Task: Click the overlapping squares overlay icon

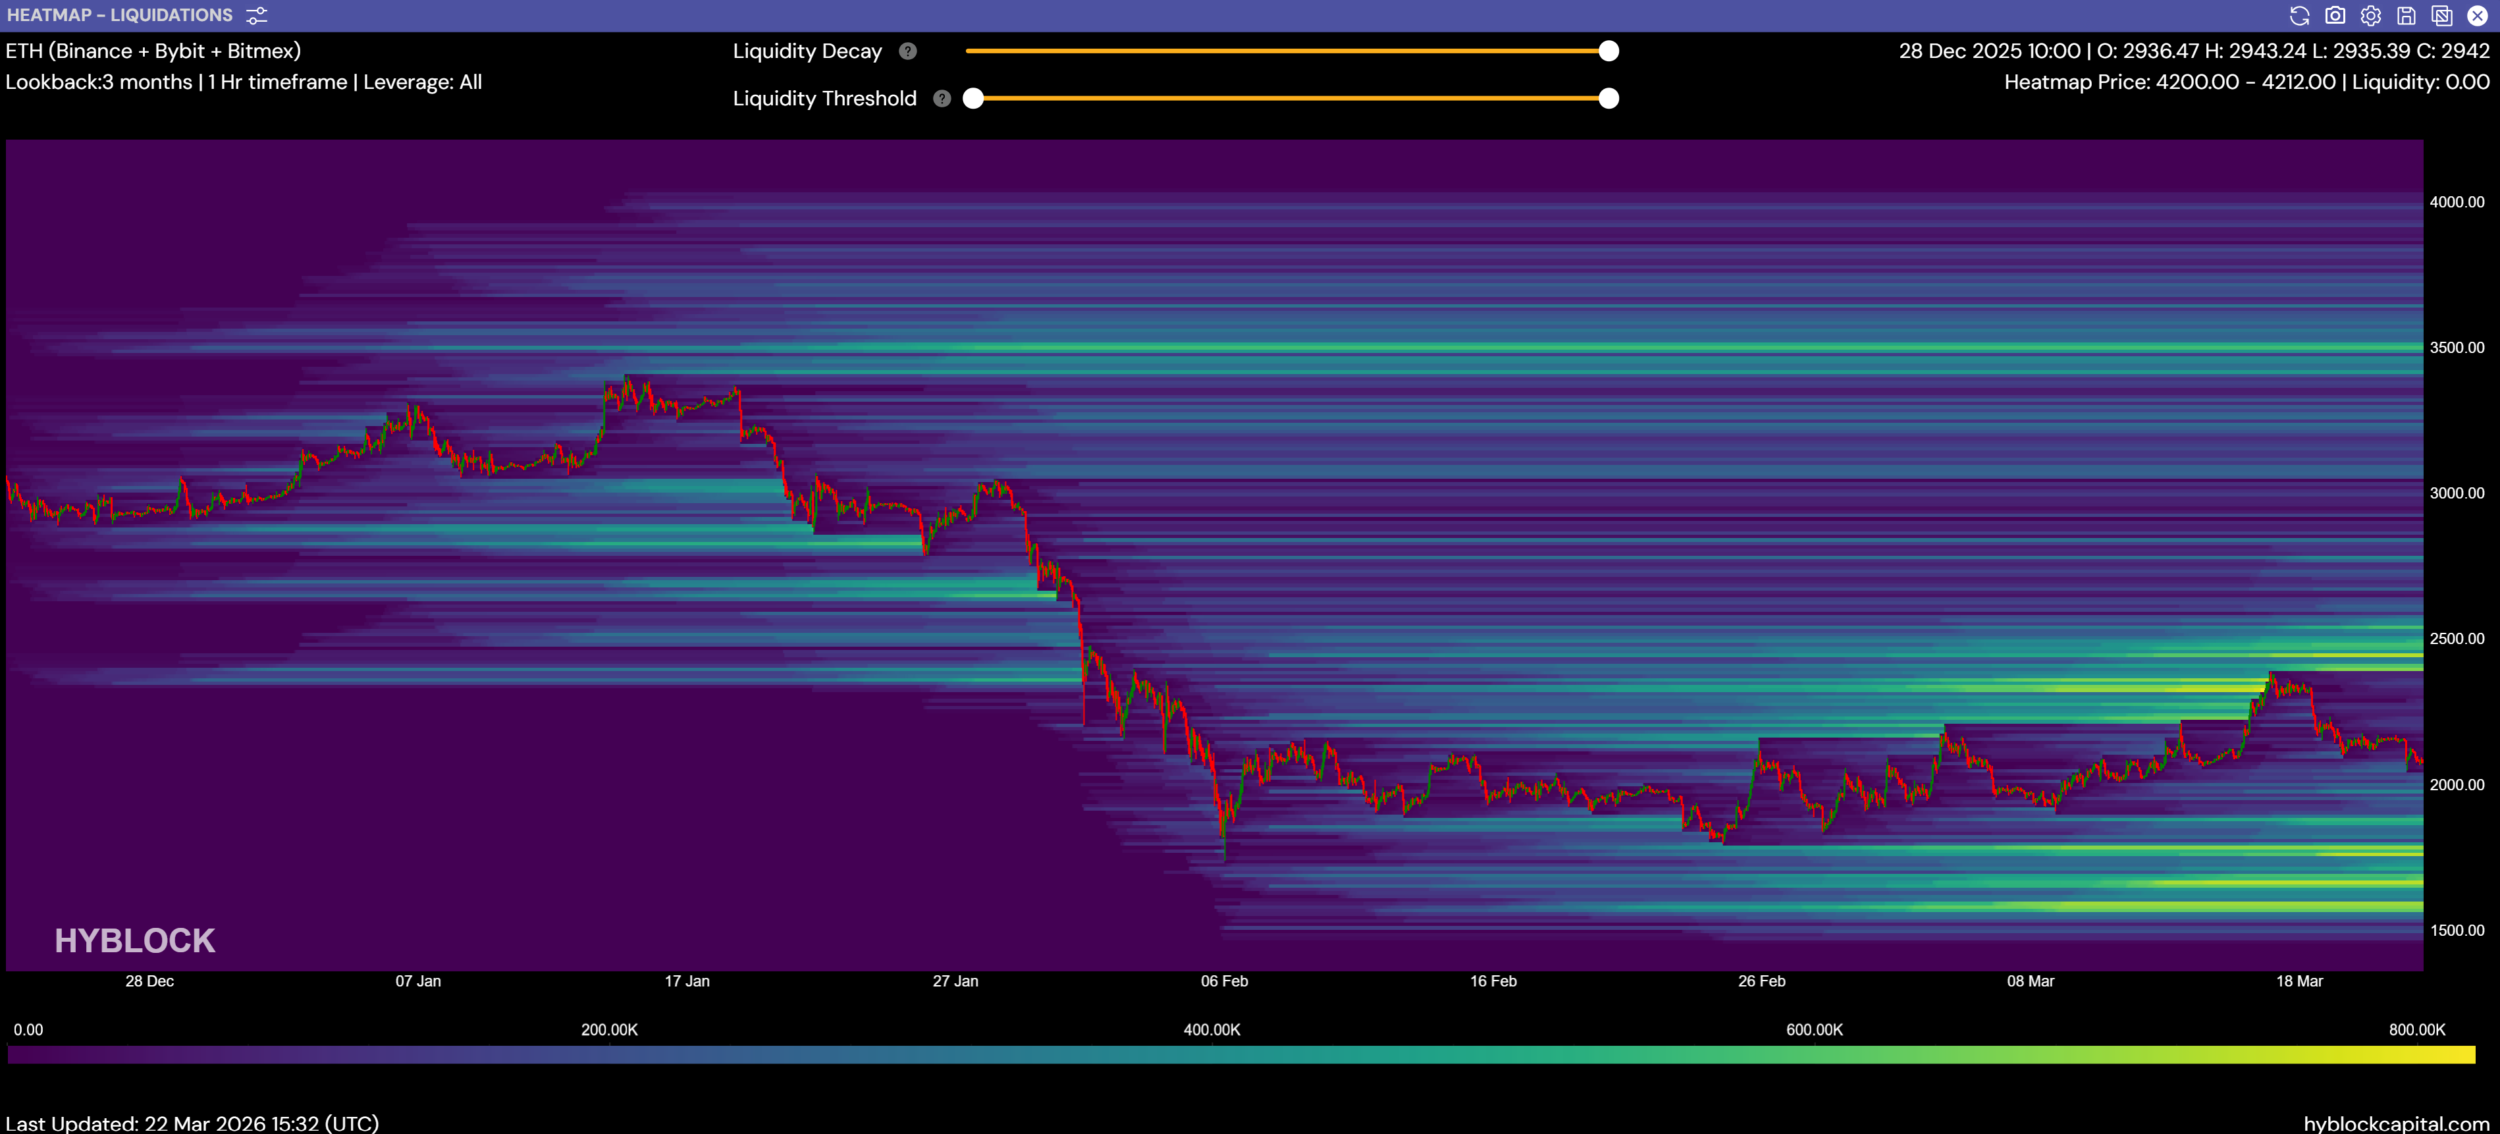Action: pos(2441,15)
